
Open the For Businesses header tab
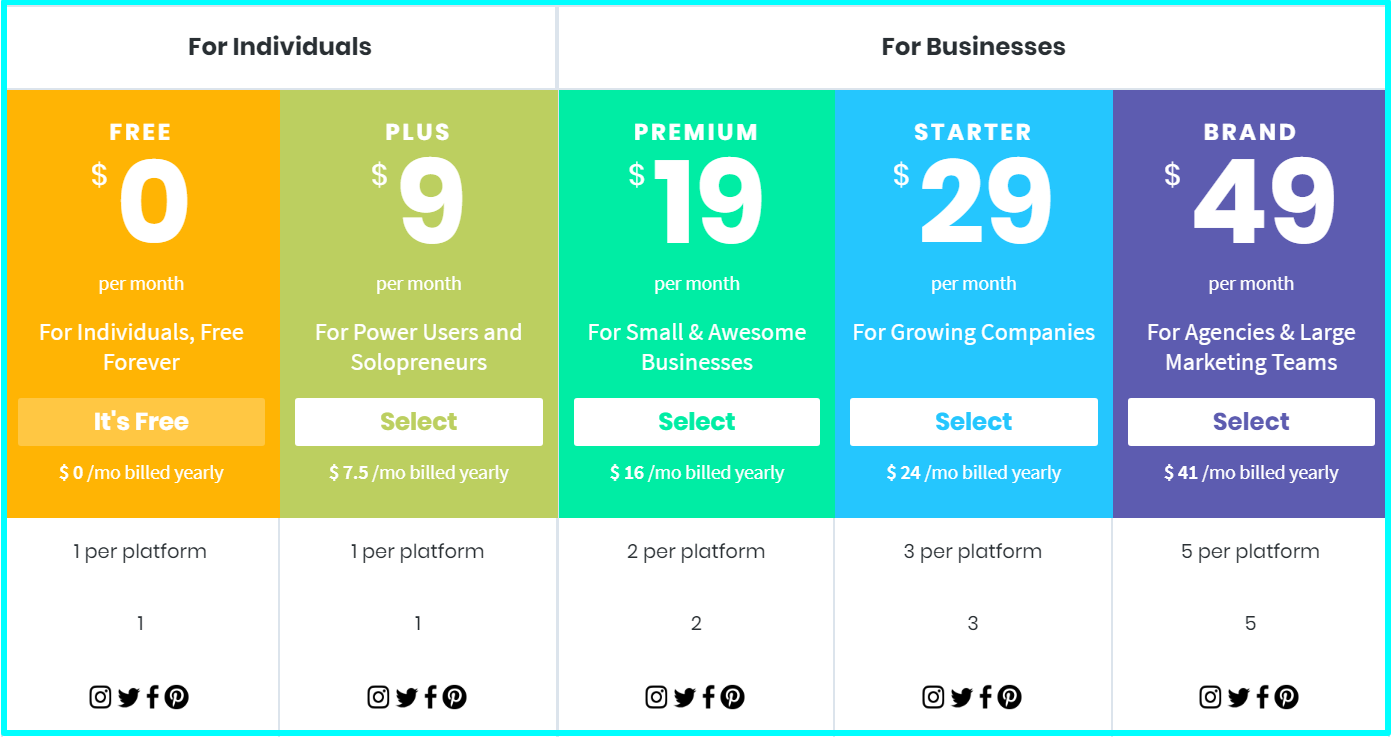[973, 47]
